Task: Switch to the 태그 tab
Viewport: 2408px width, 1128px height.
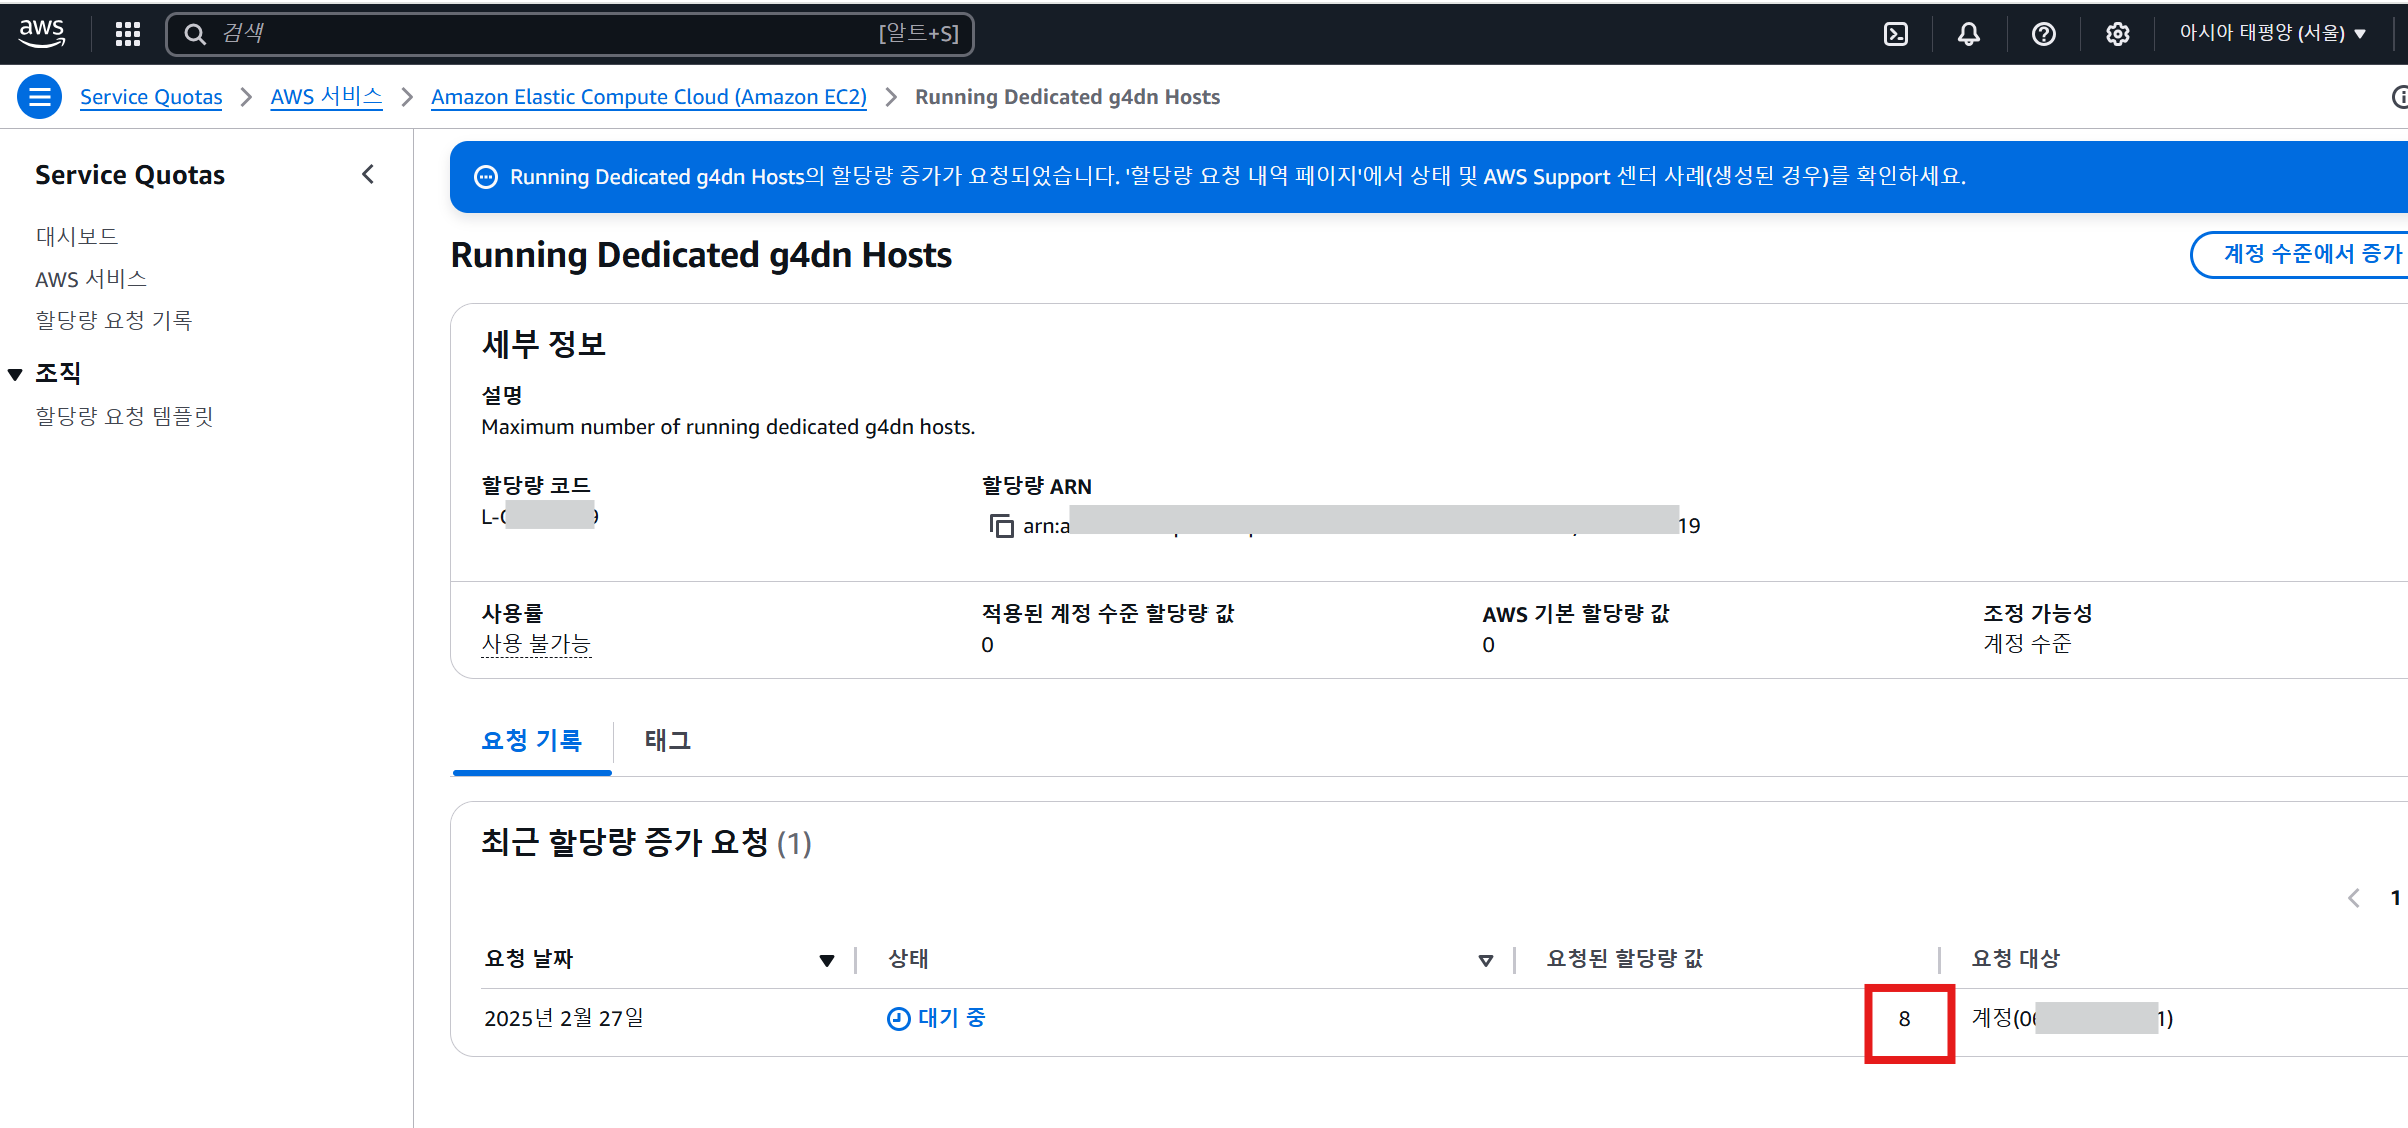Action: coord(667,741)
